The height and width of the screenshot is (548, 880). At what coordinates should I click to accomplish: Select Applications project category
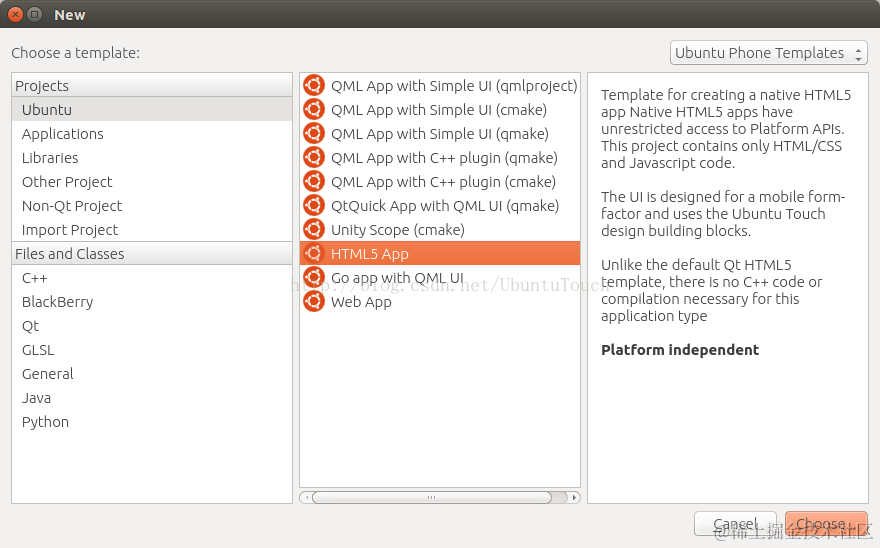(x=152, y=134)
